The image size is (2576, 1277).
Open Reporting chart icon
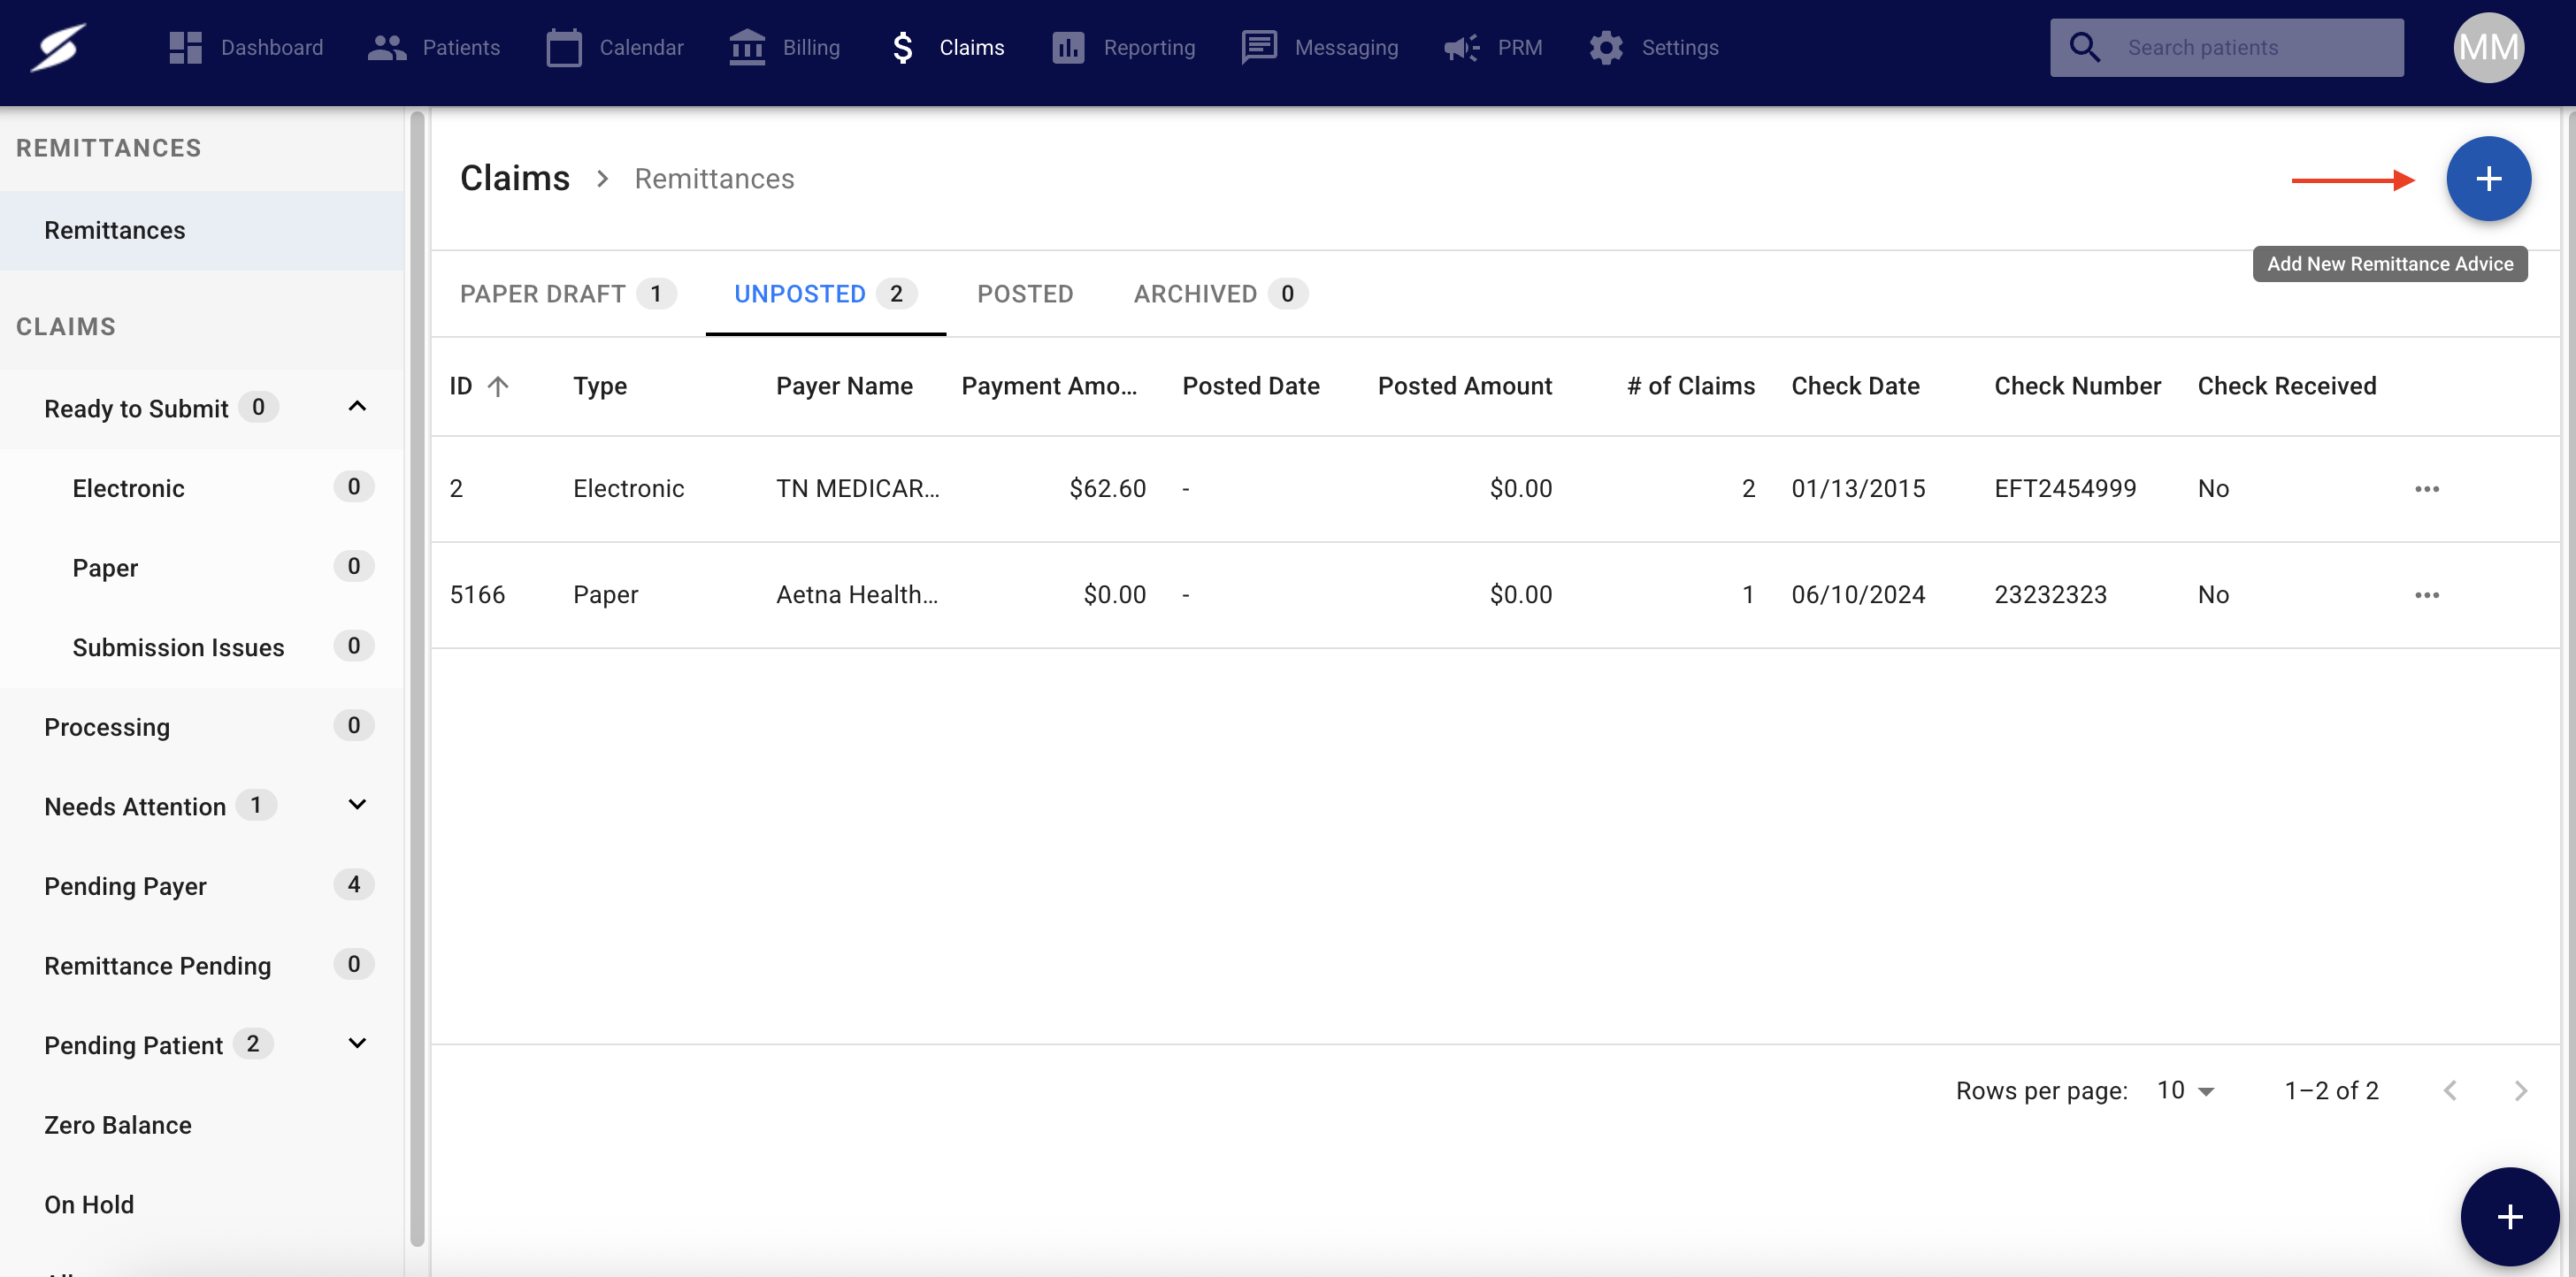(1068, 47)
